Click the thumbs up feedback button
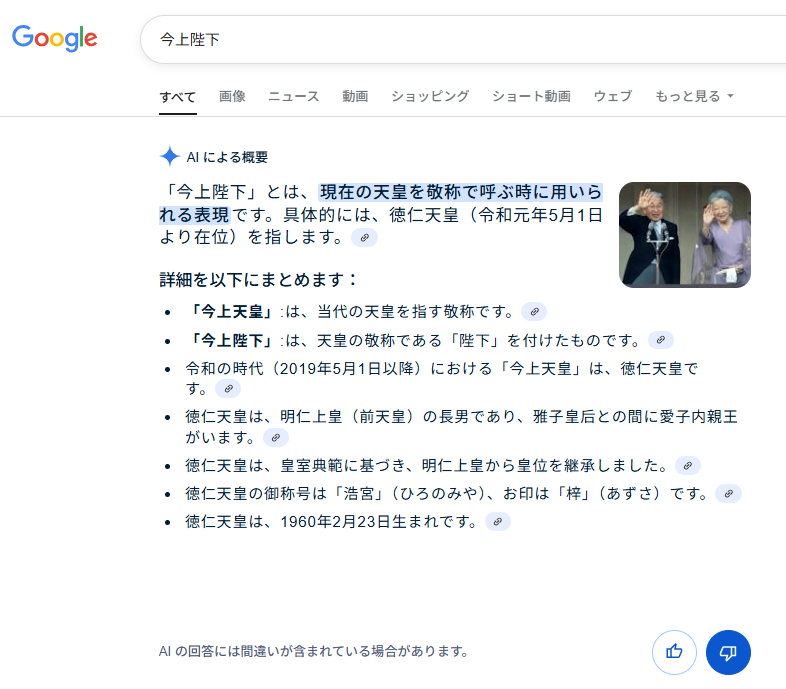This screenshot has width=786, height=689. point(674,652)
